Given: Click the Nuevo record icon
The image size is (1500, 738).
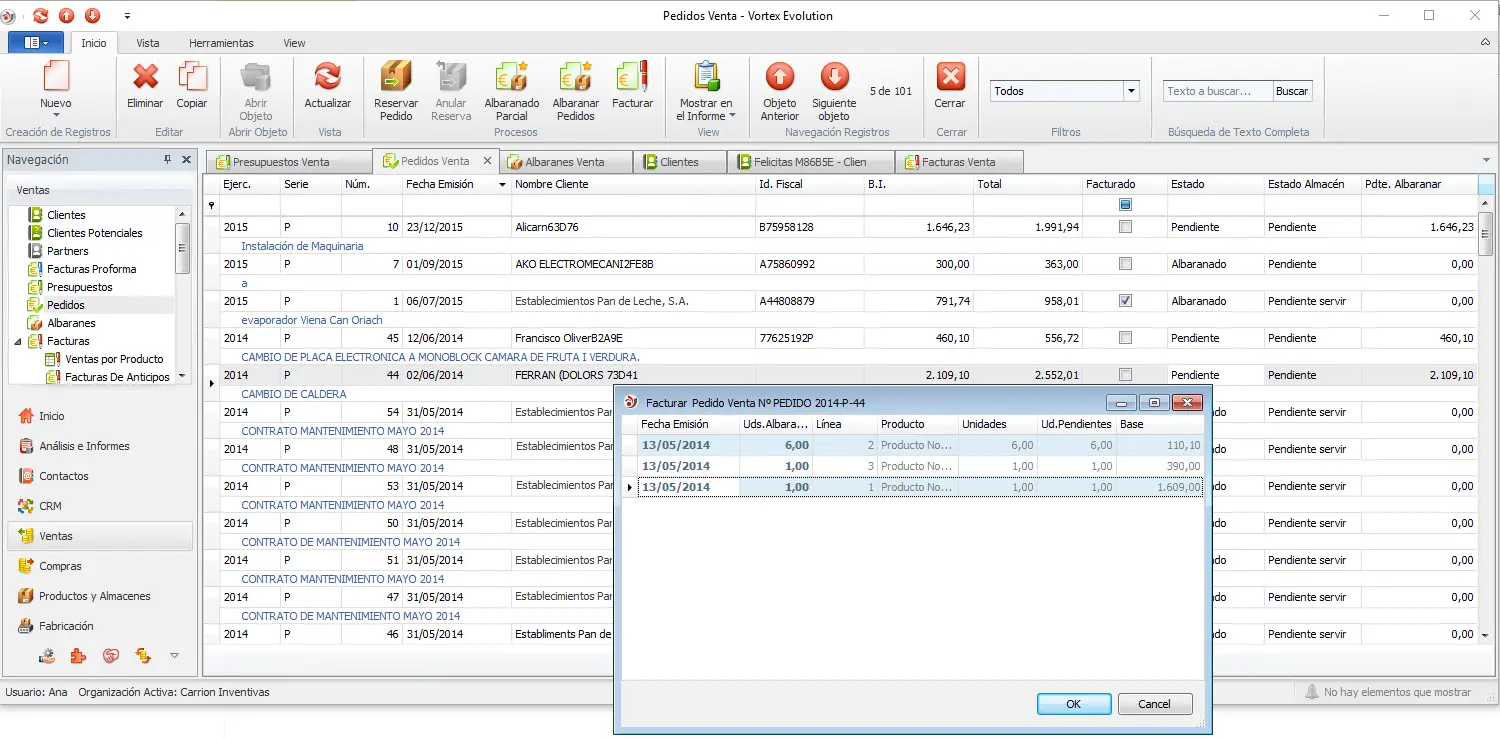Looking at the screenshot, I should (x=56, y=77).
